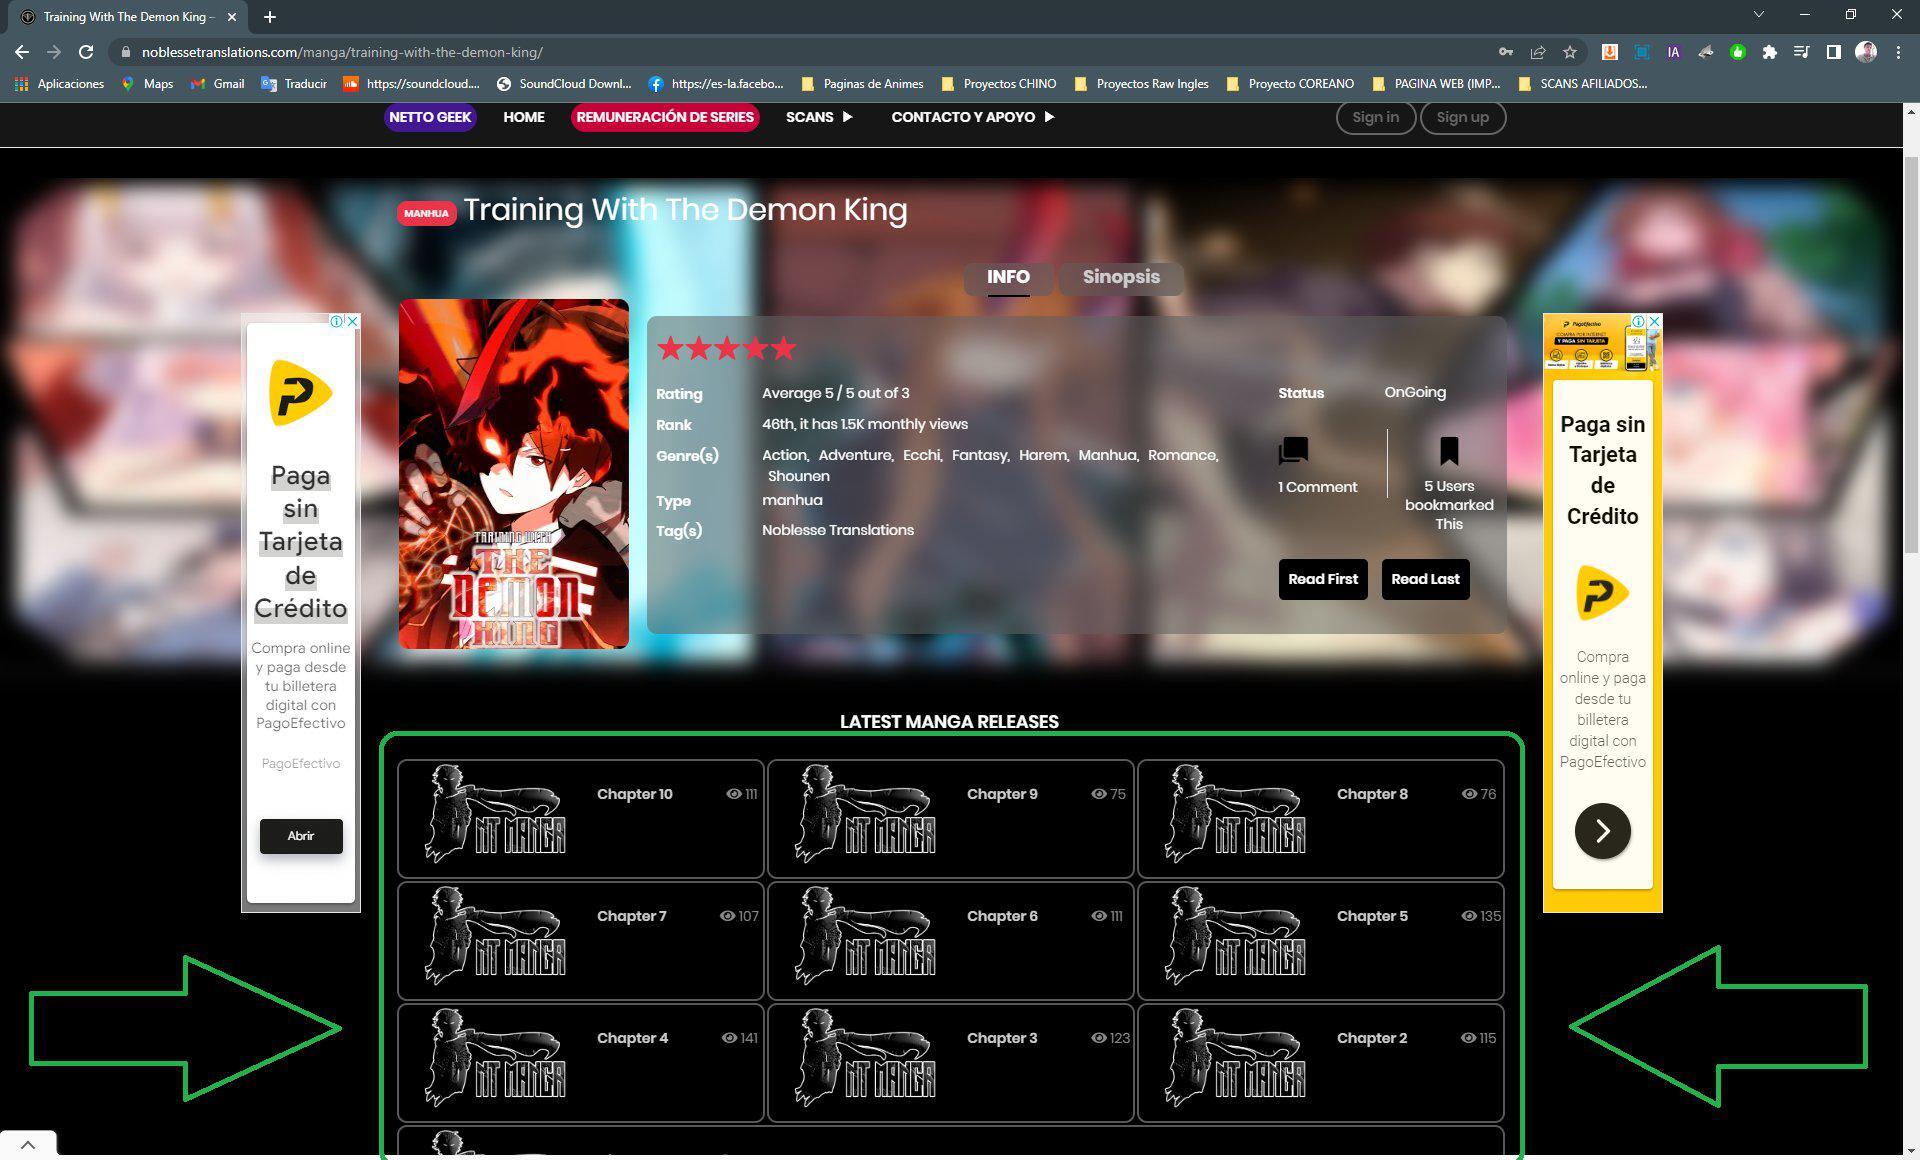Switch to the Sinopsis tab
The height and width of the screenshot is (1160, 1920).
pos(1121,277)
